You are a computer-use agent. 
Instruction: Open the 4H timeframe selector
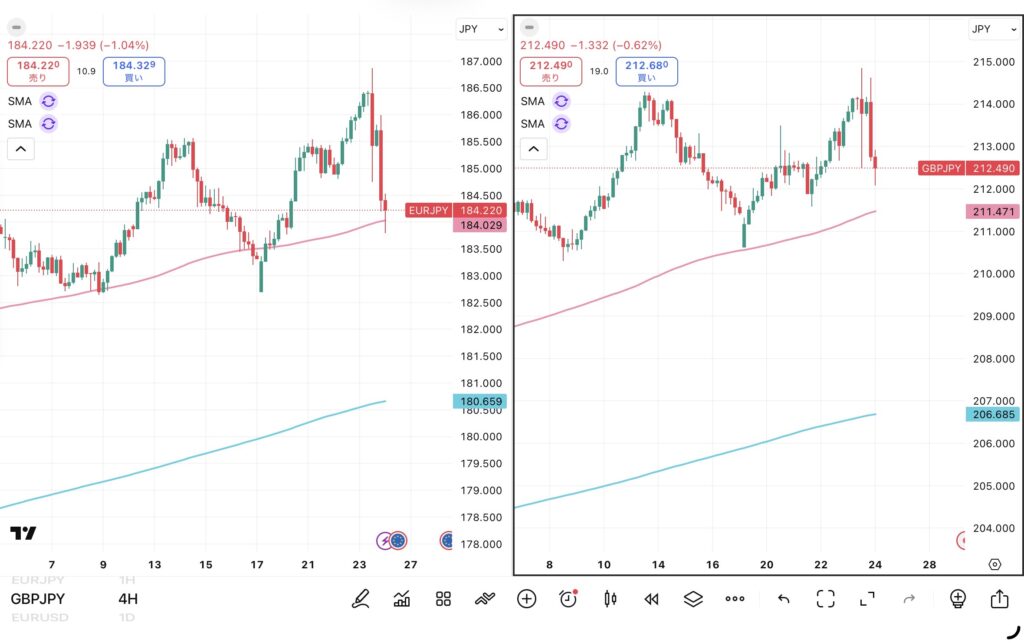coord(128,599)
